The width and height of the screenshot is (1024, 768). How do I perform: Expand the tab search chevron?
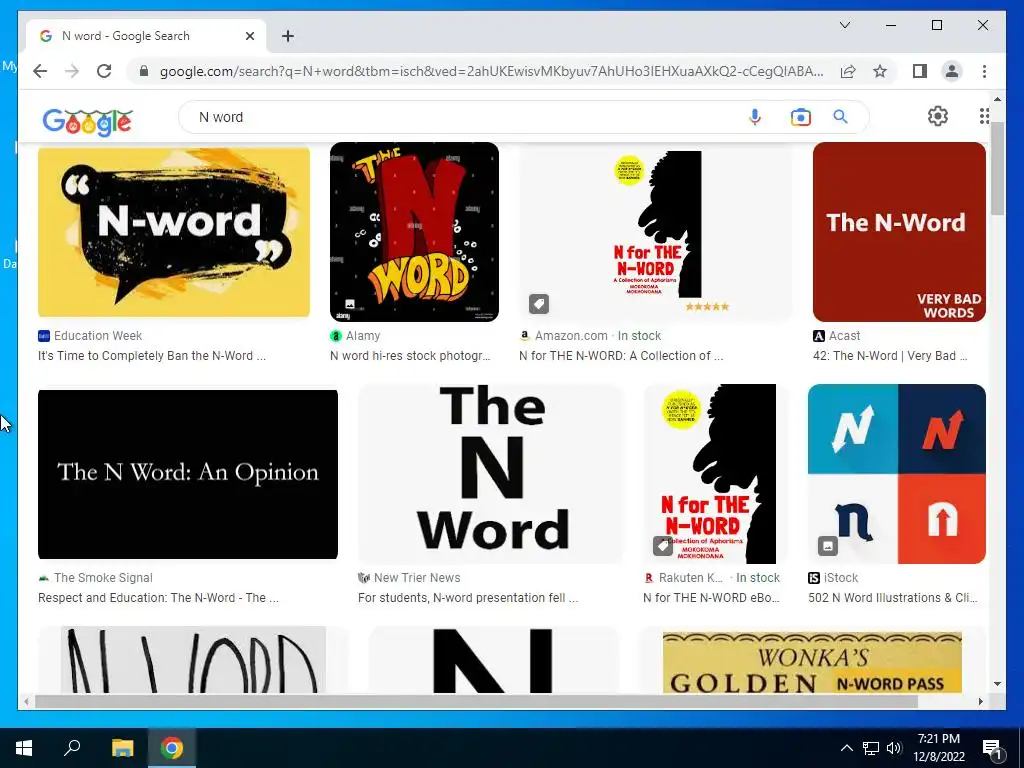[x=844, y=25]
